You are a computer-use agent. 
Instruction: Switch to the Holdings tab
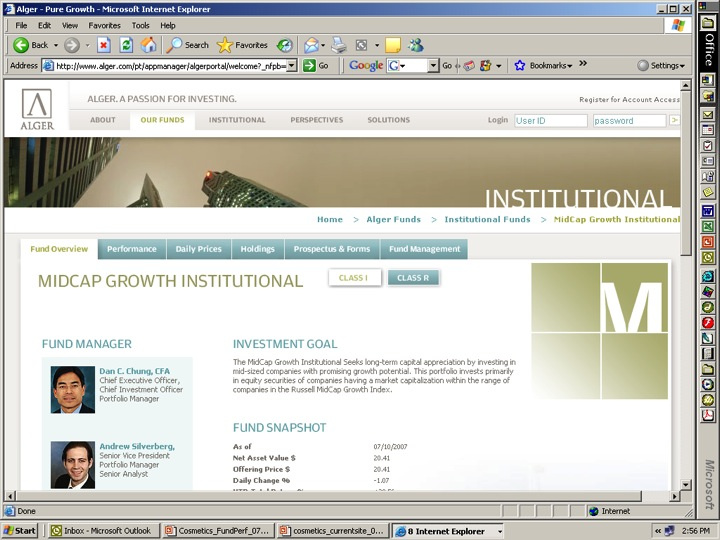coord(258,249)
